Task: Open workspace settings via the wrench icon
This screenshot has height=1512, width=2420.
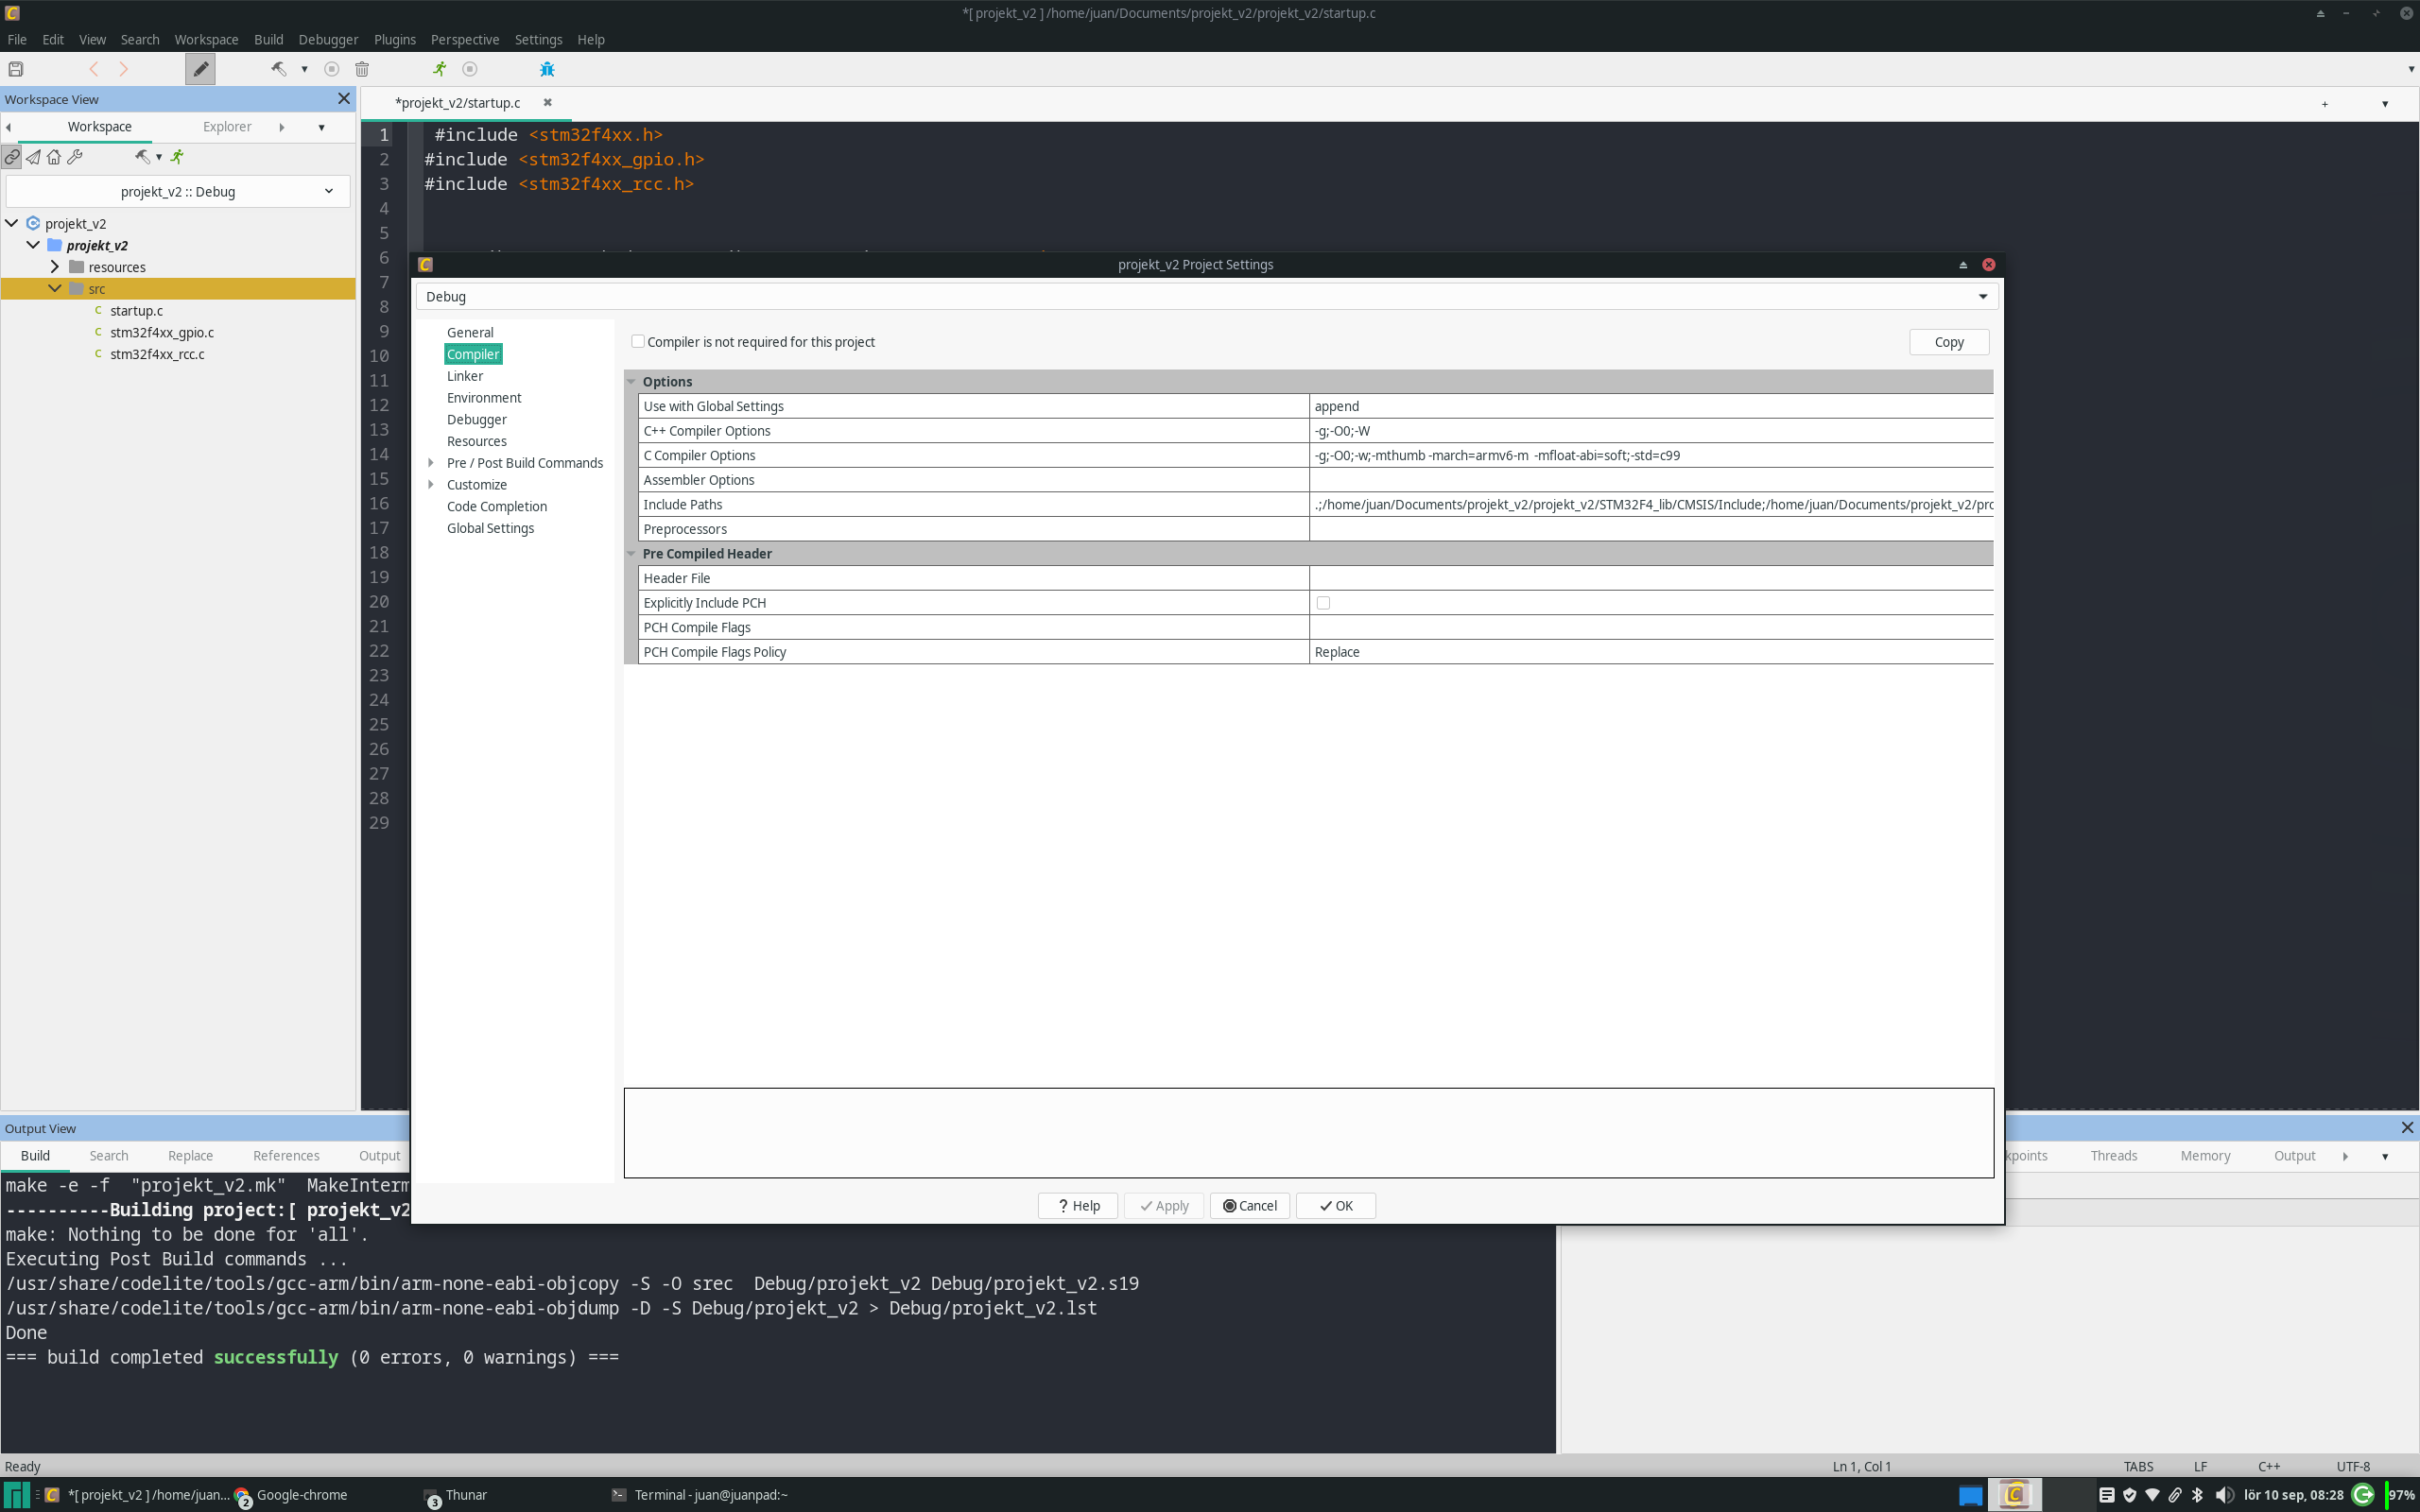Action: (75, 157)
